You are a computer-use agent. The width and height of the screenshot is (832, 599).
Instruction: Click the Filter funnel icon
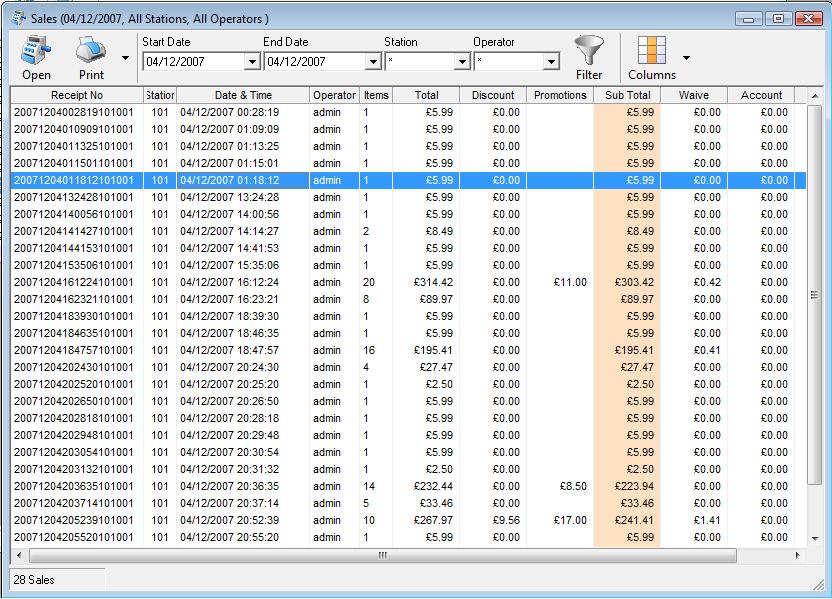pyautogui.click(x=589, y=50)
